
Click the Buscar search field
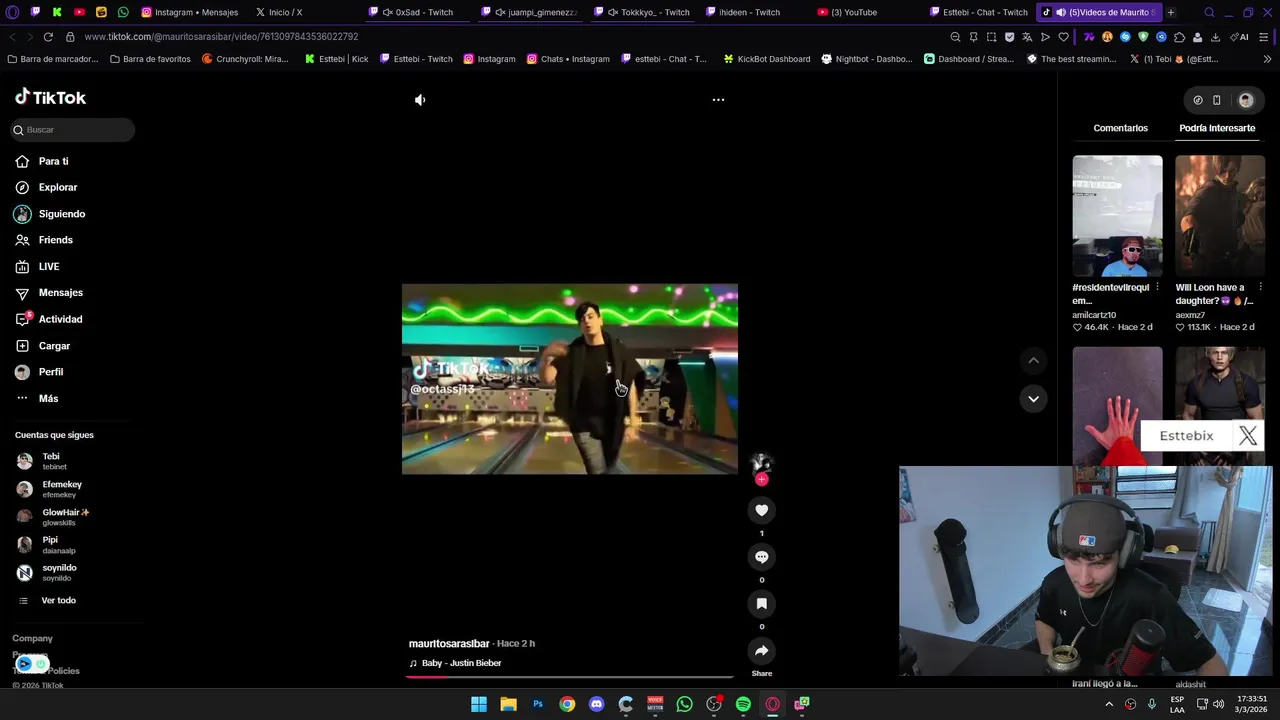click(x=72, y=130)
